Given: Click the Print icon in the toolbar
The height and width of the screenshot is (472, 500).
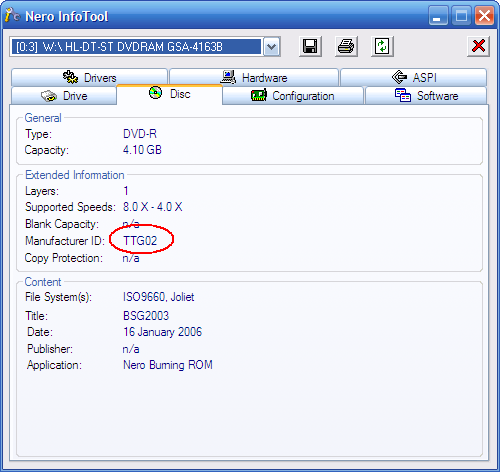Looking at the screenshot, I should point(346,46).
